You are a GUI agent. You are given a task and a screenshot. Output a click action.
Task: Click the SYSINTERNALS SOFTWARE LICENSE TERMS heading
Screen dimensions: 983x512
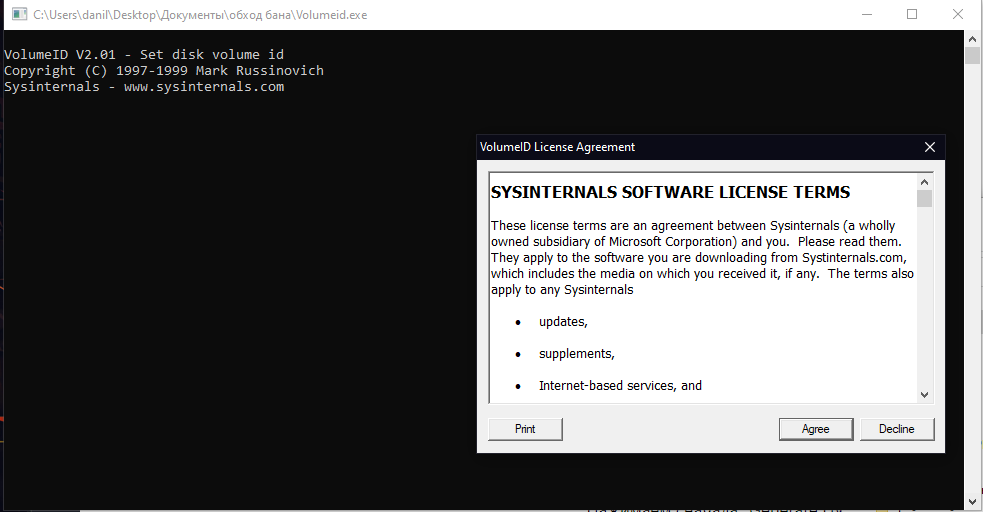(670, 192)
